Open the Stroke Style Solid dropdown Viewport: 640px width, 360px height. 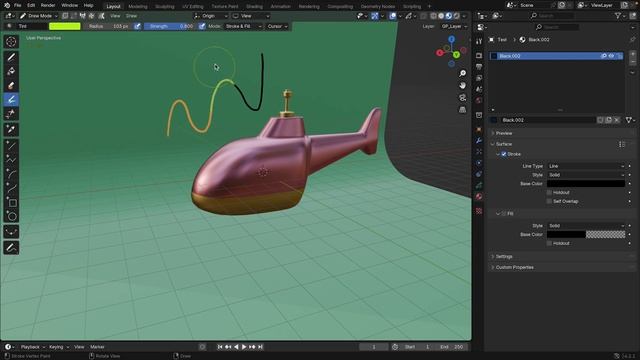(585, 175)
